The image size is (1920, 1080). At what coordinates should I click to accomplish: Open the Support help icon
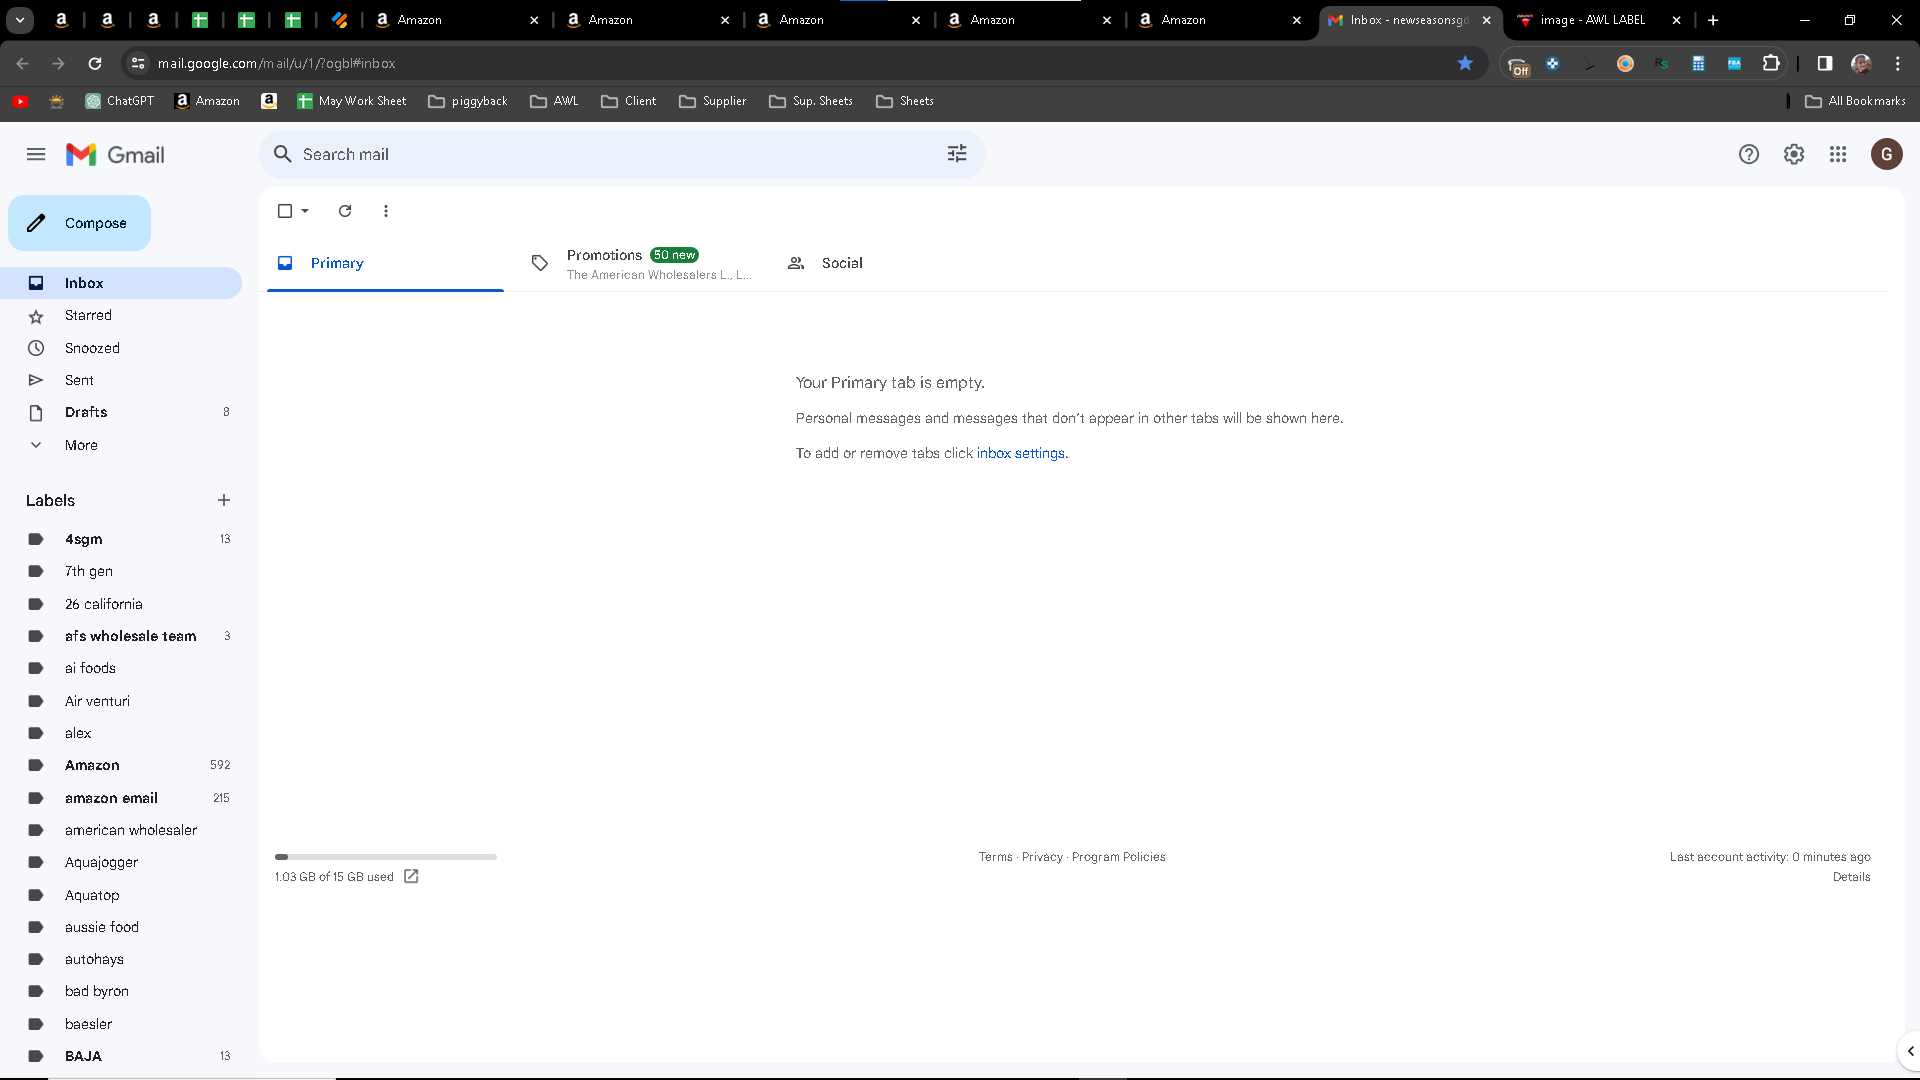pos(1748,154)
